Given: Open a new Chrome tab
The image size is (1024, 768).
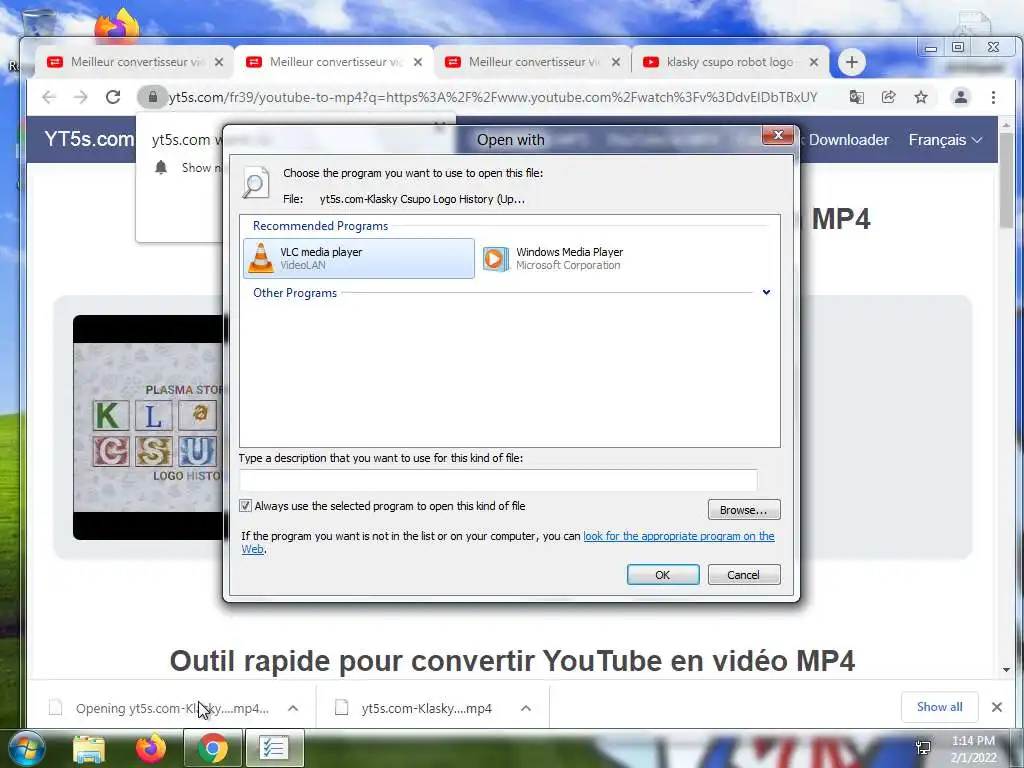Looking at the screenshot, I should (x=852, y=62).
